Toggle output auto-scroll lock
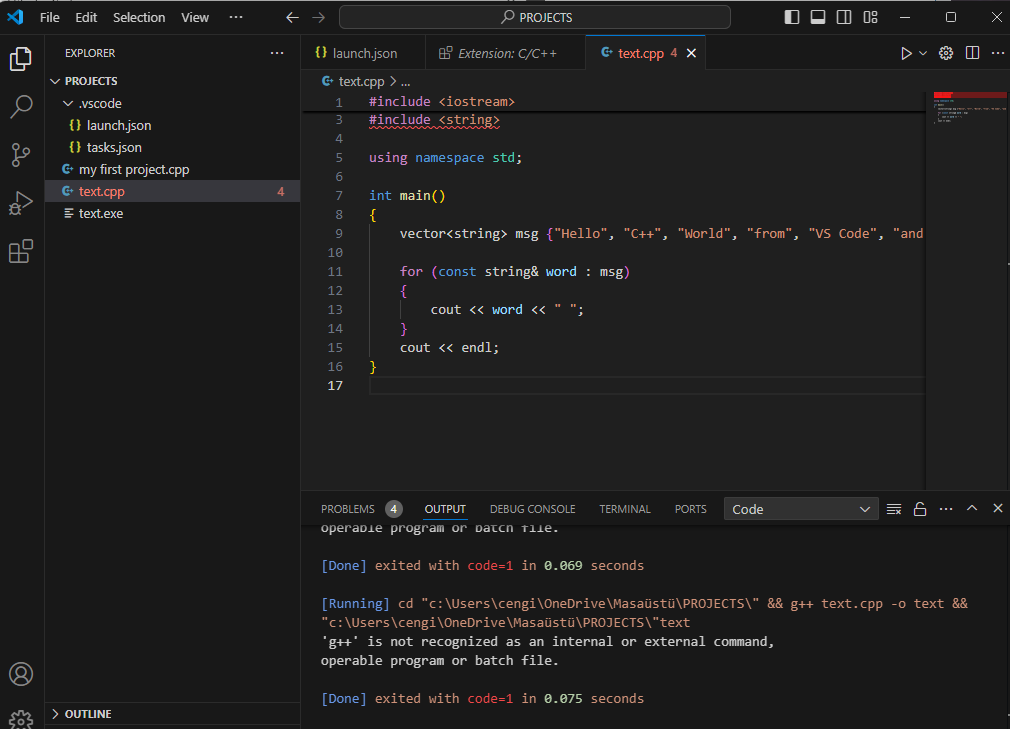1010x729 pixels. click(920, 509)
